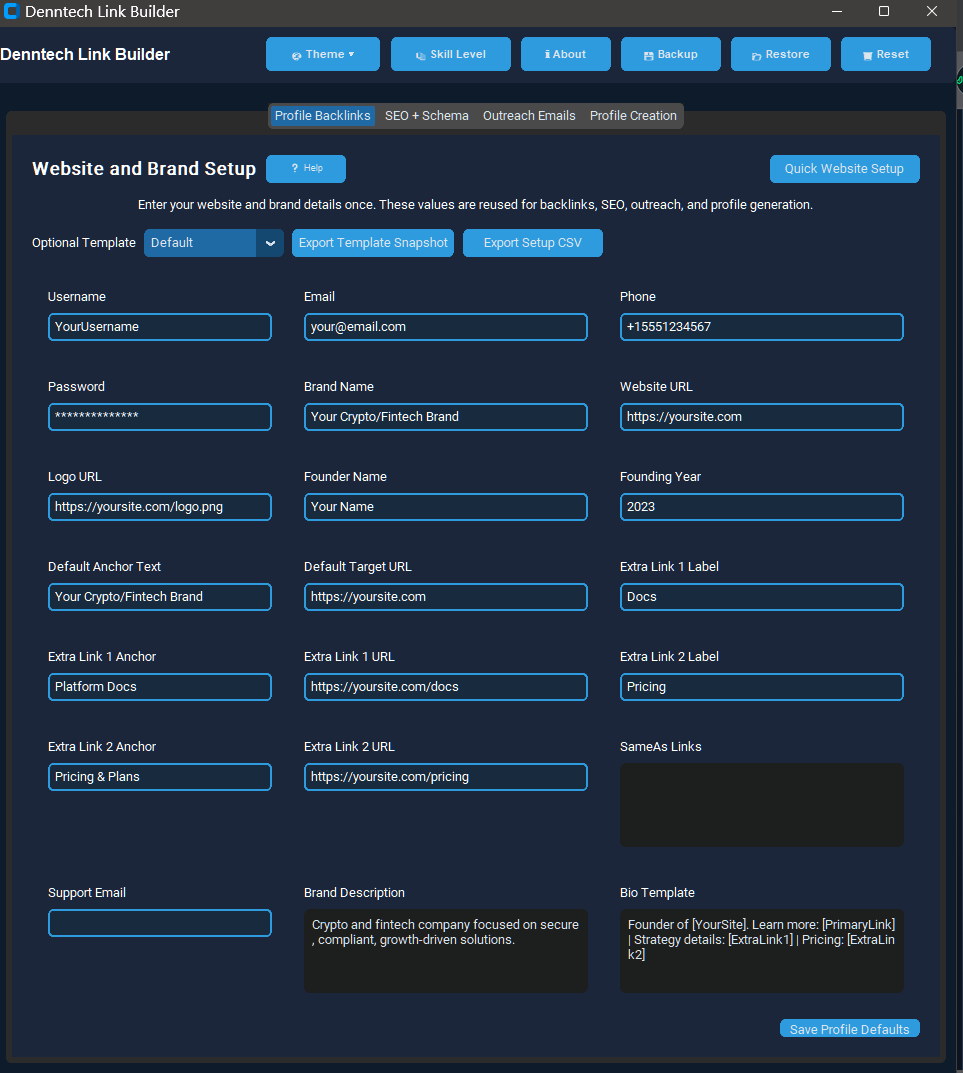Expand the Optional Template dropdown

click(200, 242)
